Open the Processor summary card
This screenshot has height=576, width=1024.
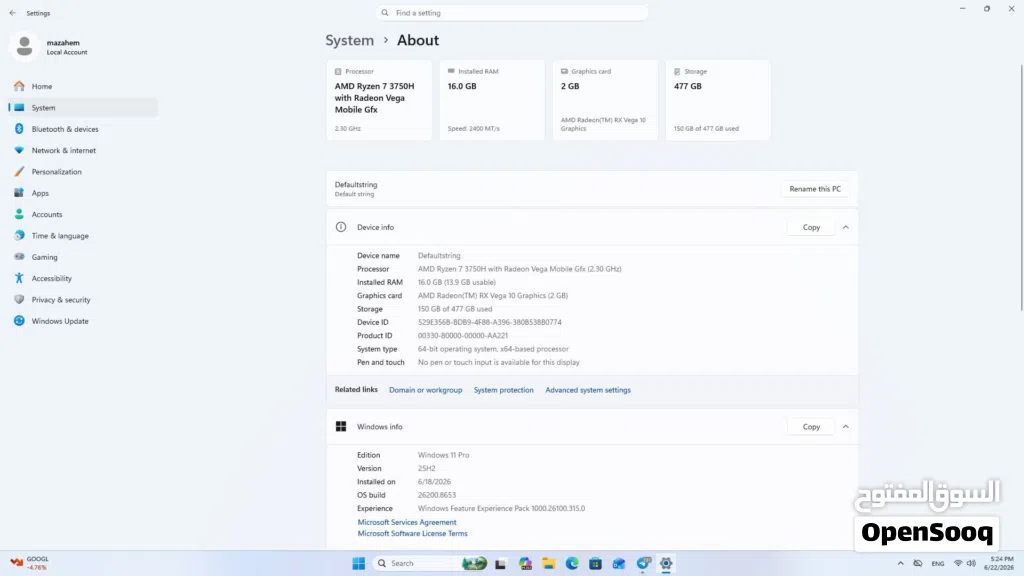click(x=379, y=100)
